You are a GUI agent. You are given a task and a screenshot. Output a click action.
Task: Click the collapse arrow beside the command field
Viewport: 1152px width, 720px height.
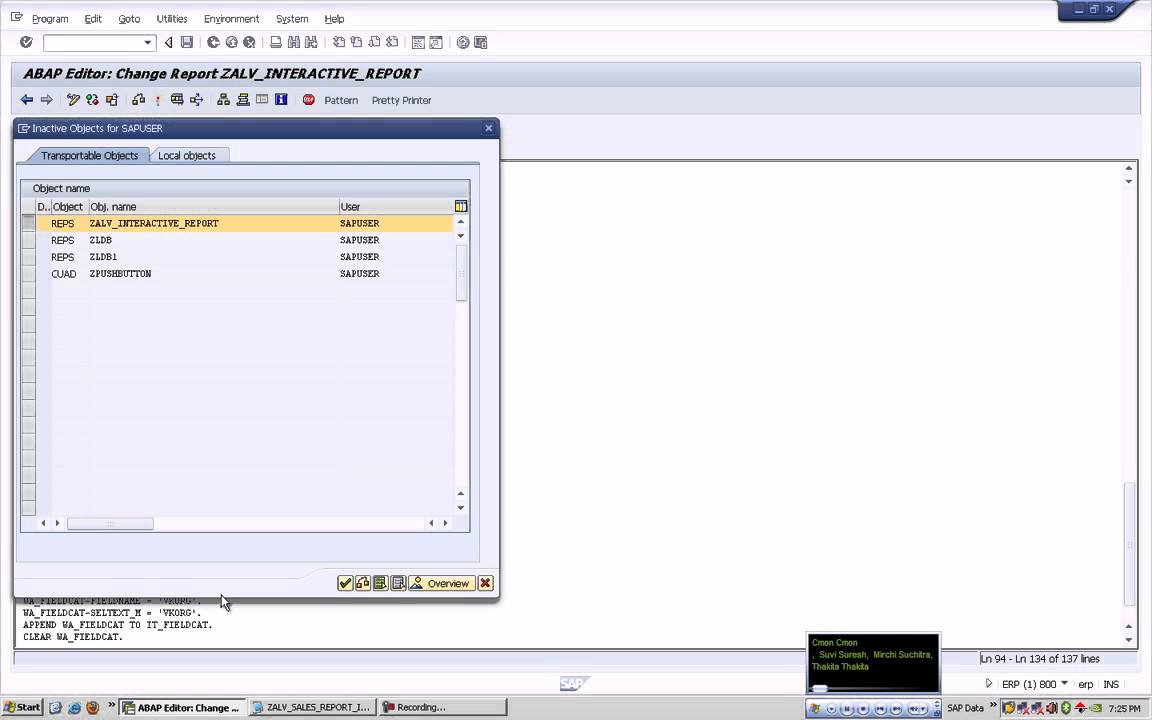point(168,43)
